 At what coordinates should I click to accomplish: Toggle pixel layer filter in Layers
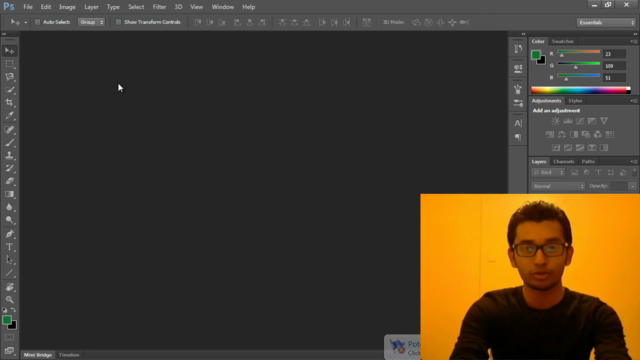(574, 173)
